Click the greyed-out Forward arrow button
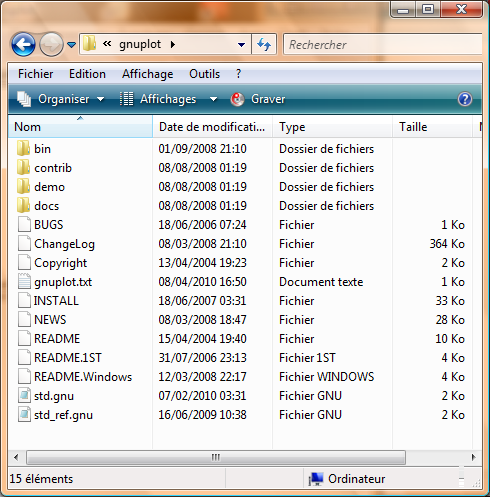 coord(51,44)
